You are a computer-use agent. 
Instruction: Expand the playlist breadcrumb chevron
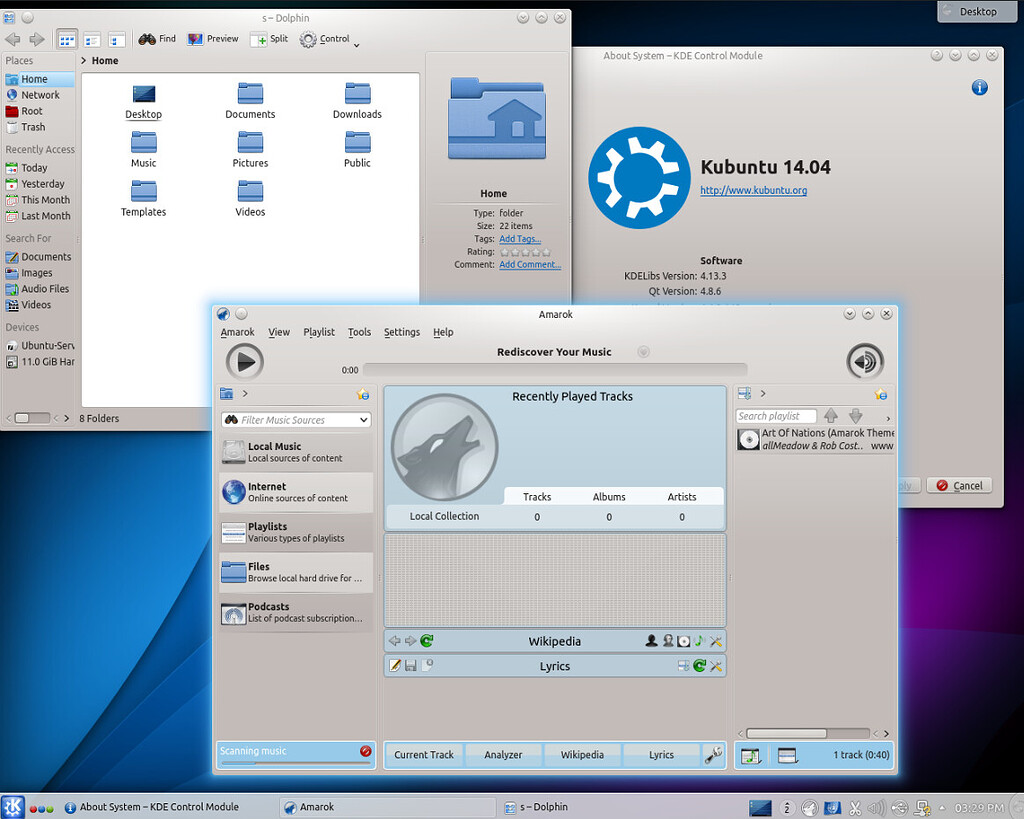click(x=763, y=393)
